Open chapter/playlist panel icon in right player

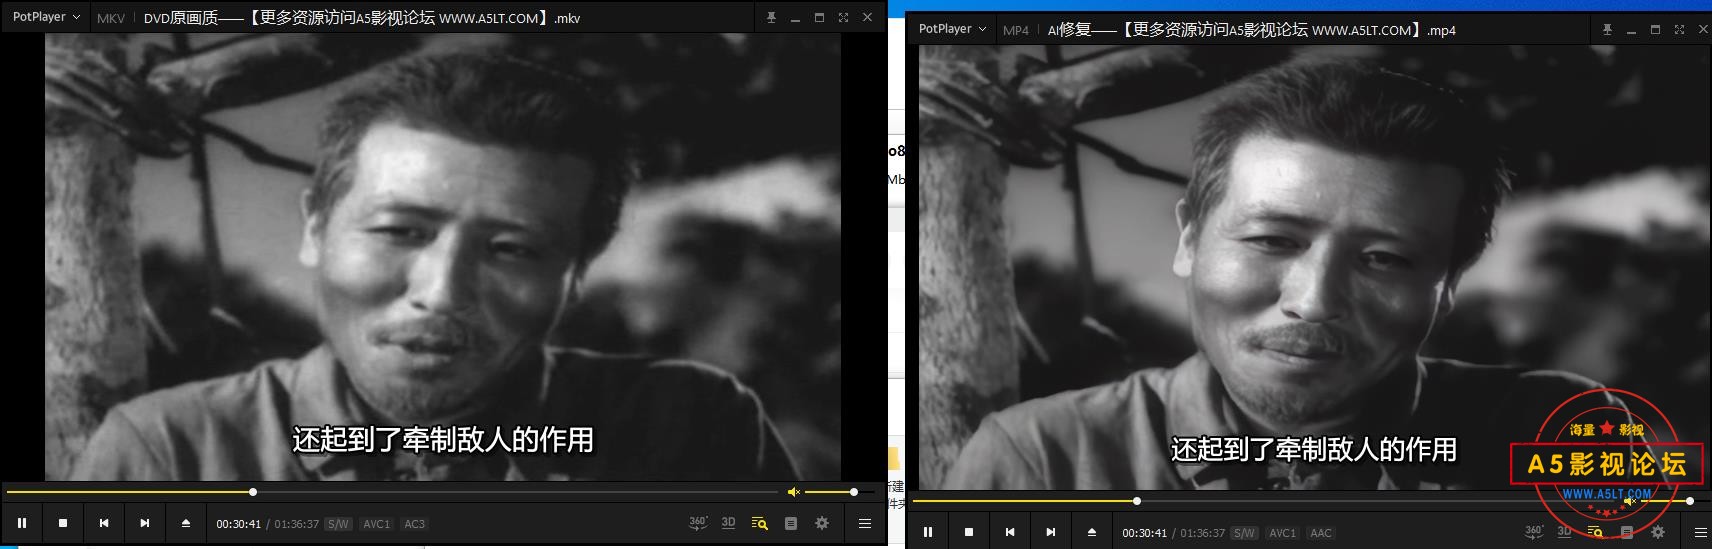1627,532
